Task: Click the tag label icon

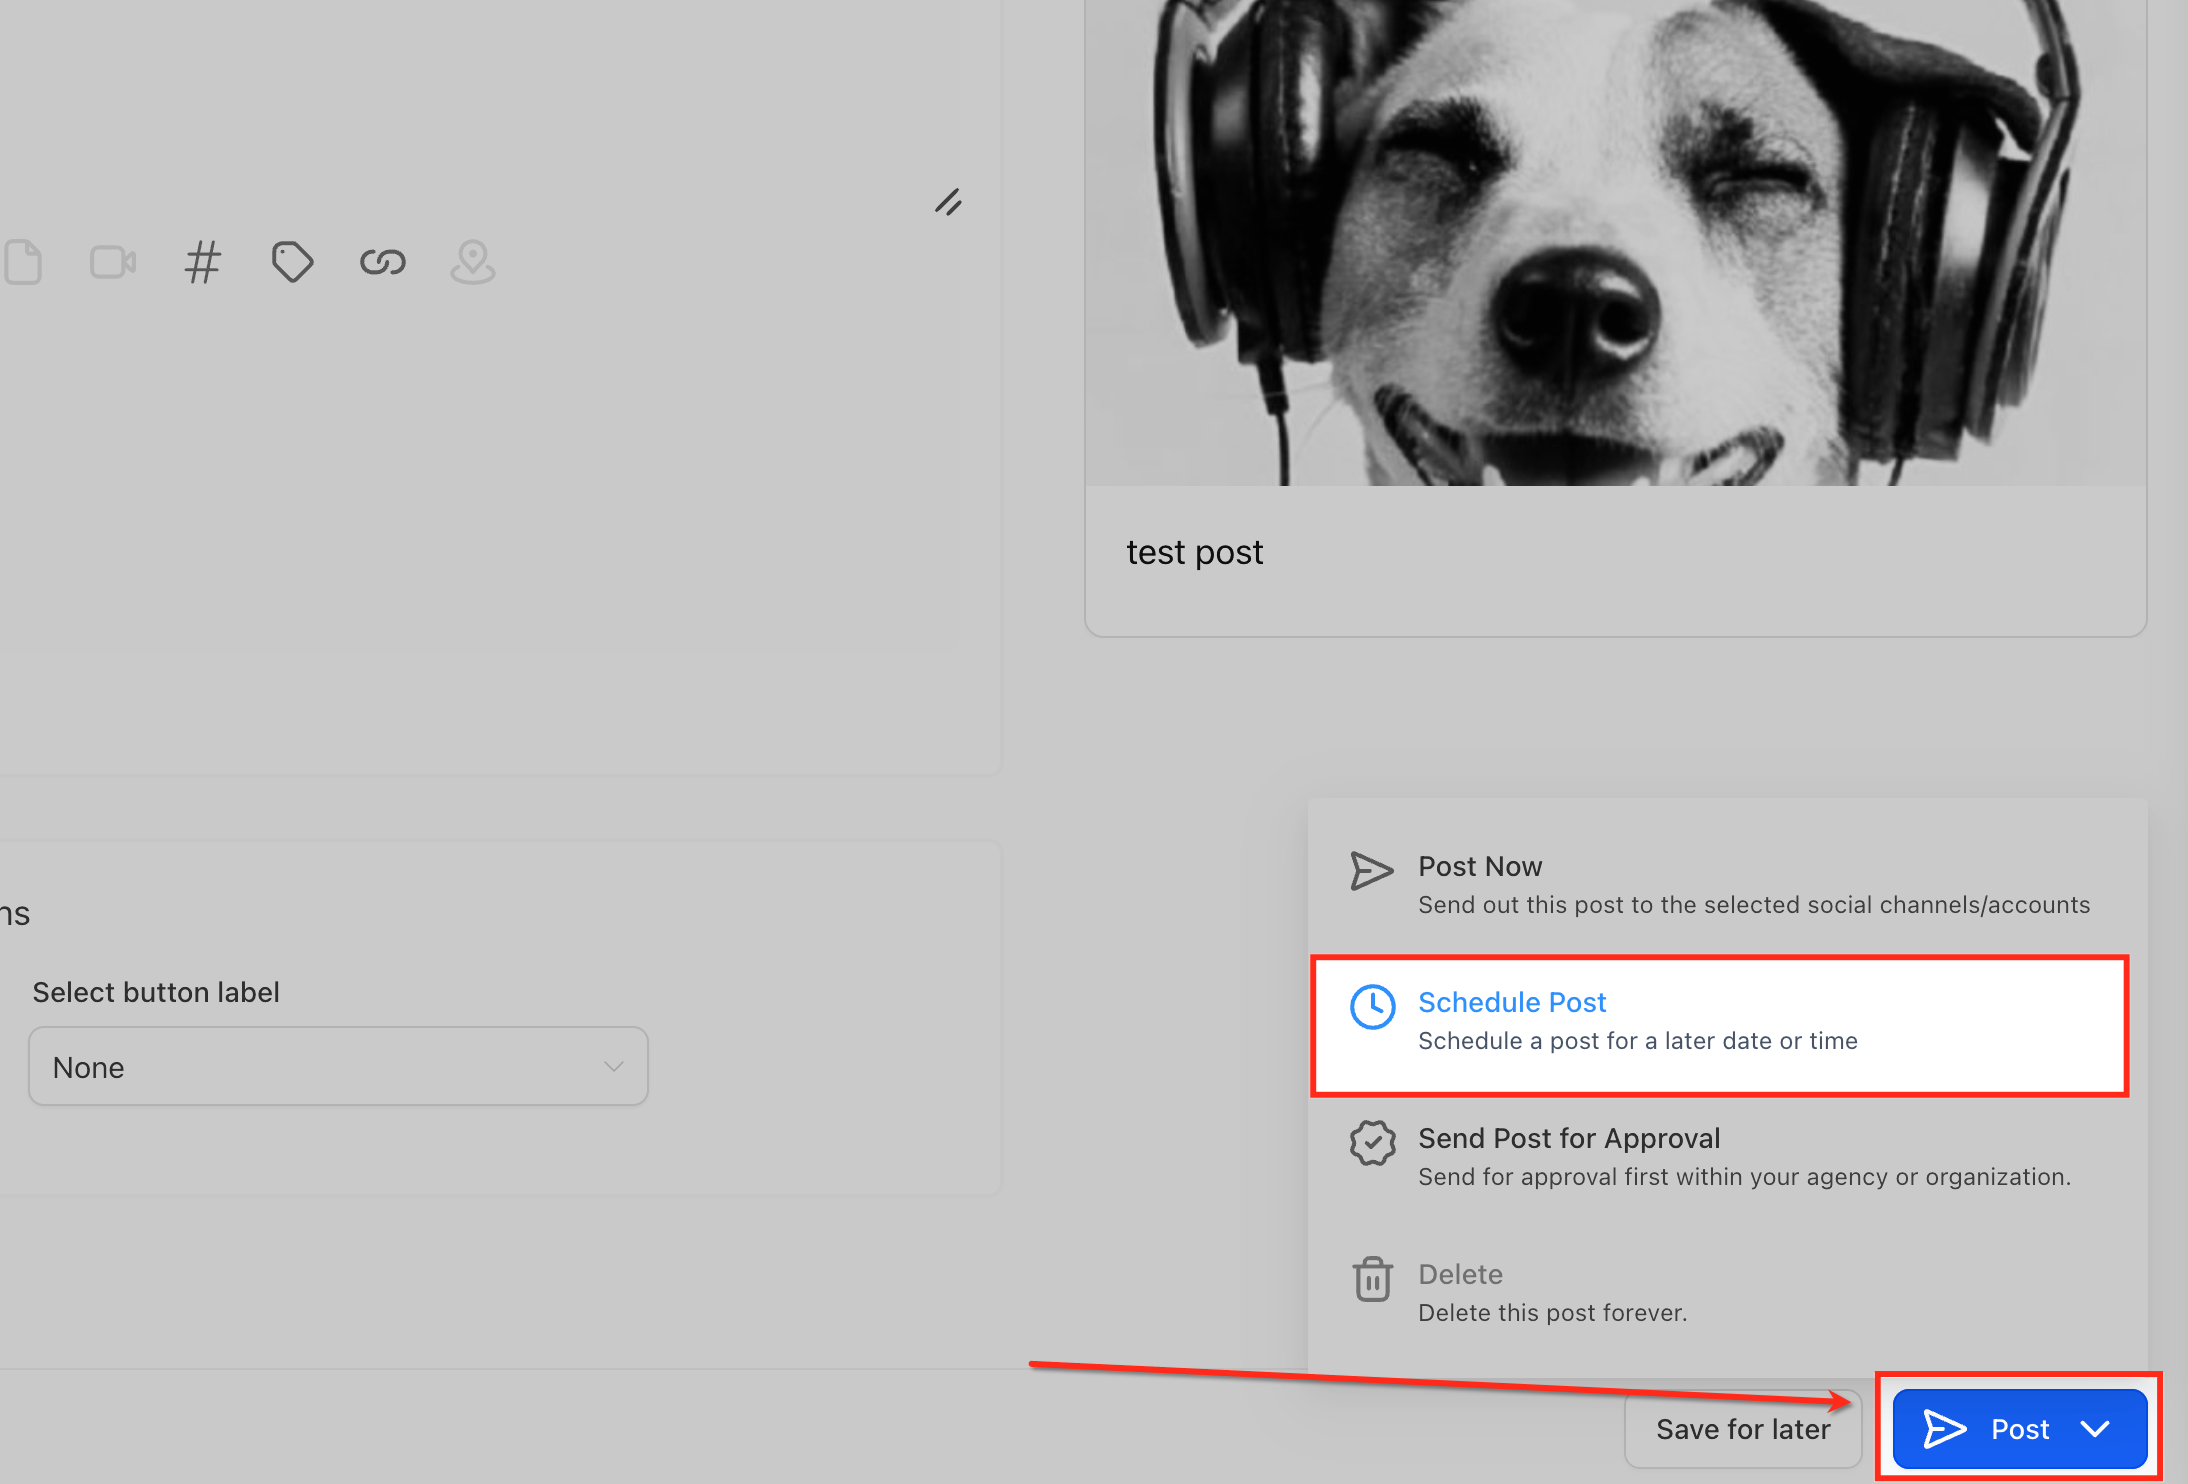Action: pyautogui.click(x=292, y=262)
